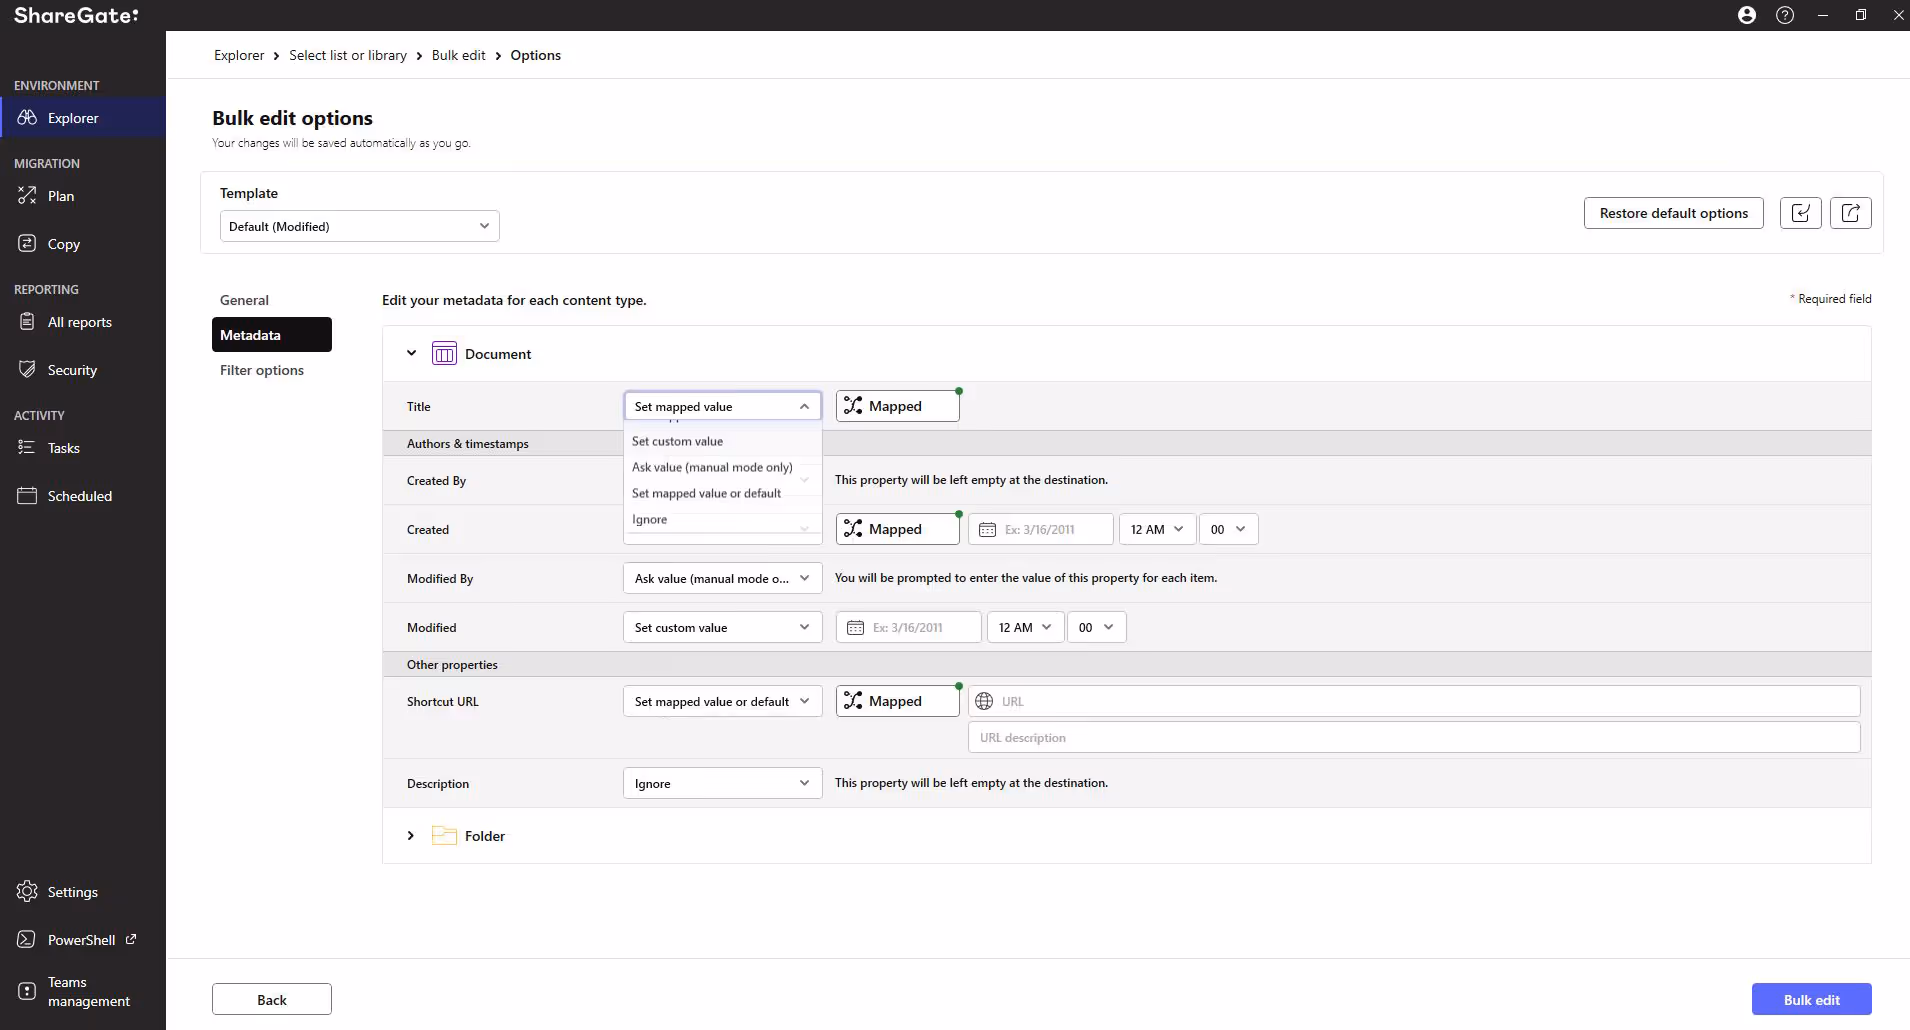Click the URL description field
1910x1030 pixels.
1414,737
